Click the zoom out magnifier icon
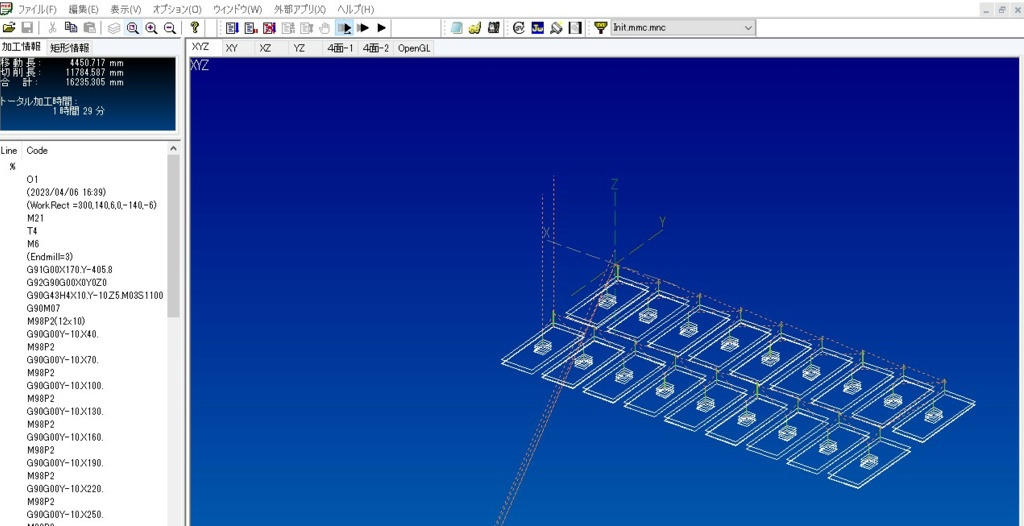Image resolution: width=1024 pixels, height=526 pixels. click(x=169, y=28)
